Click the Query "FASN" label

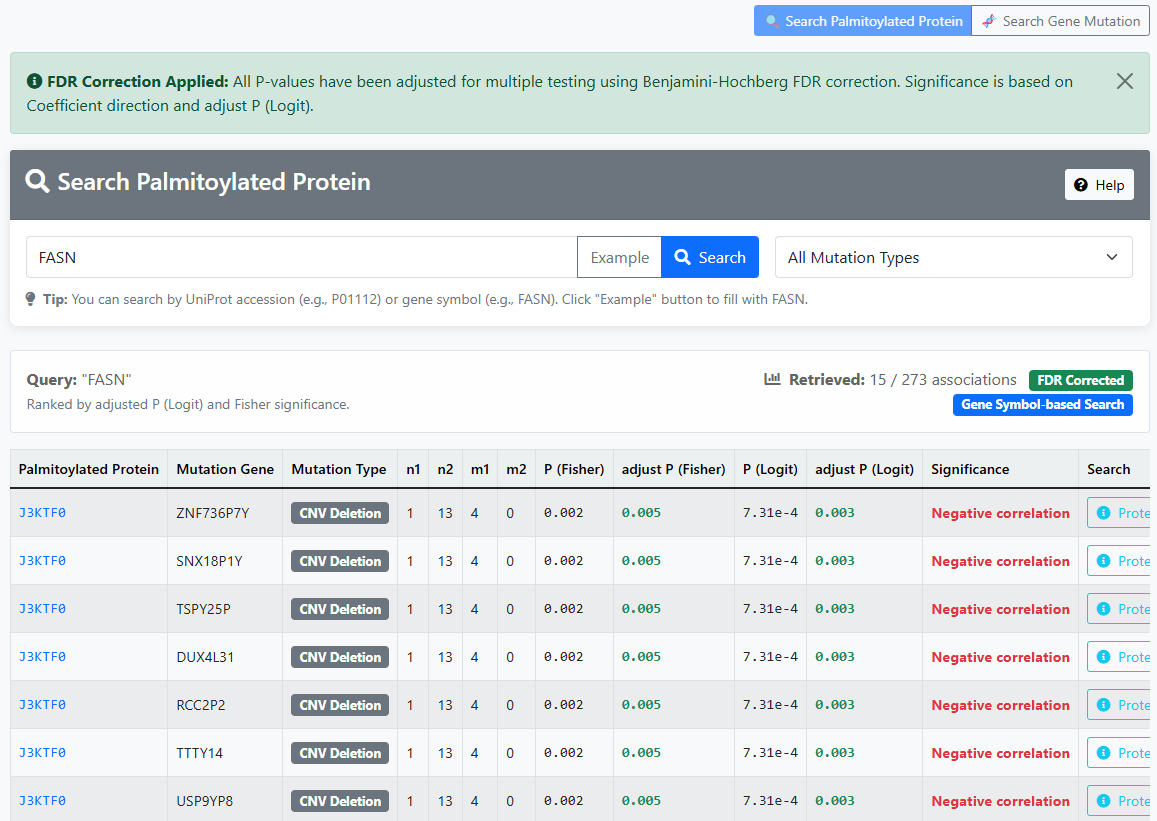click(x=79, y=380)
